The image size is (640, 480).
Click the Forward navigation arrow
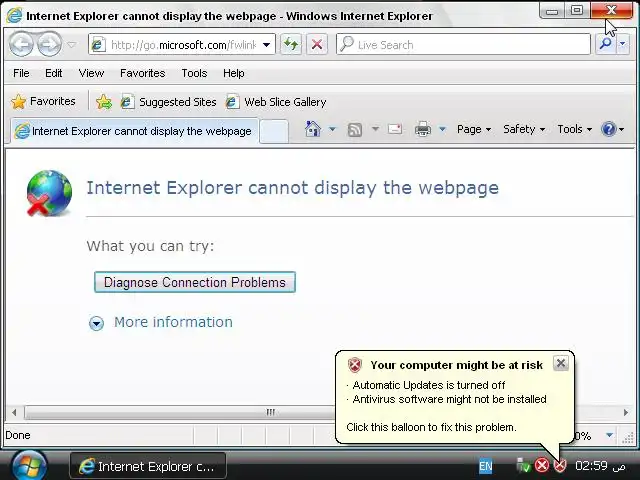(49, 44)
